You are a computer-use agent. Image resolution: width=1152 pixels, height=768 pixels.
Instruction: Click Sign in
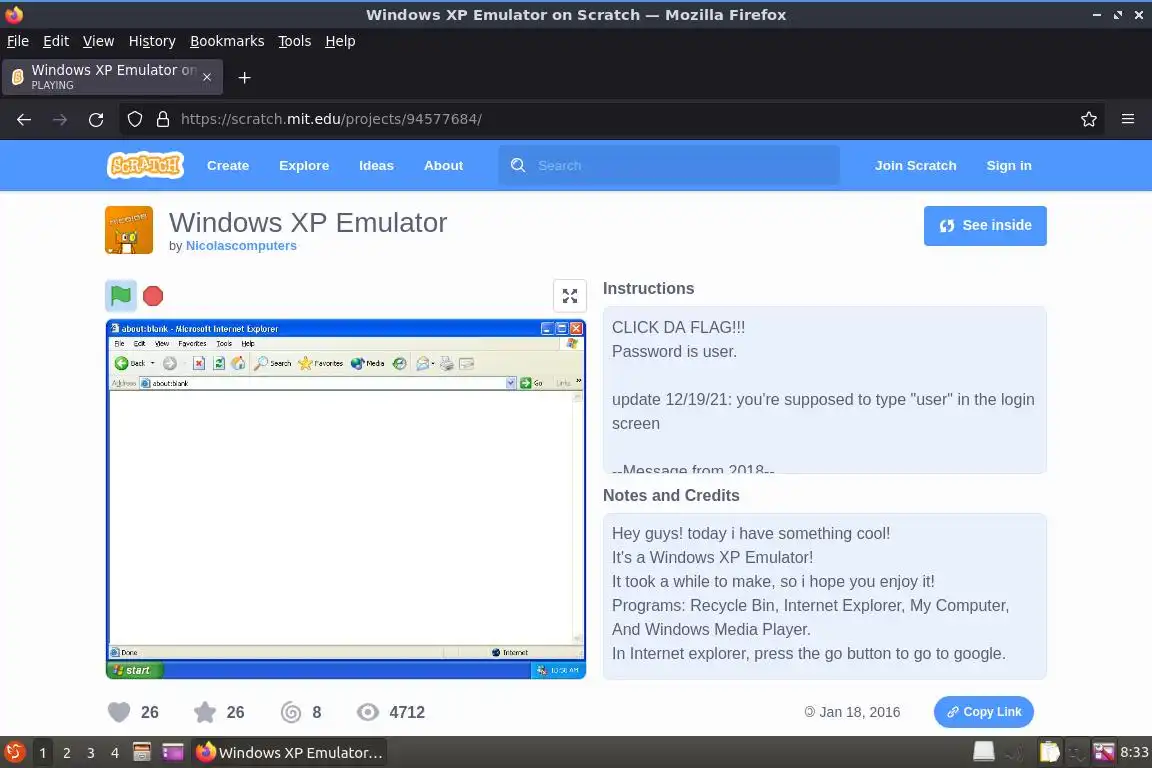point(1009,165)
